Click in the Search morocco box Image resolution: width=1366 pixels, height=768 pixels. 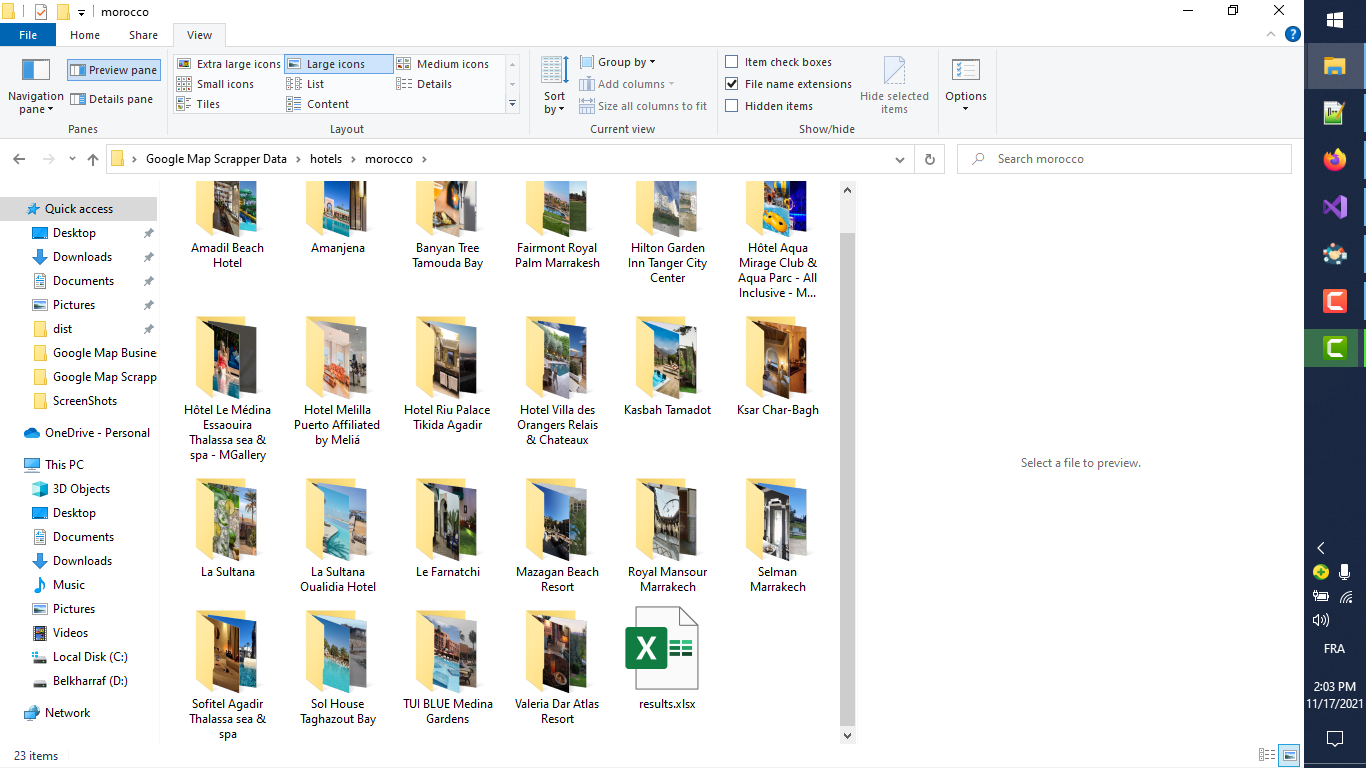tap(1124, 159)
